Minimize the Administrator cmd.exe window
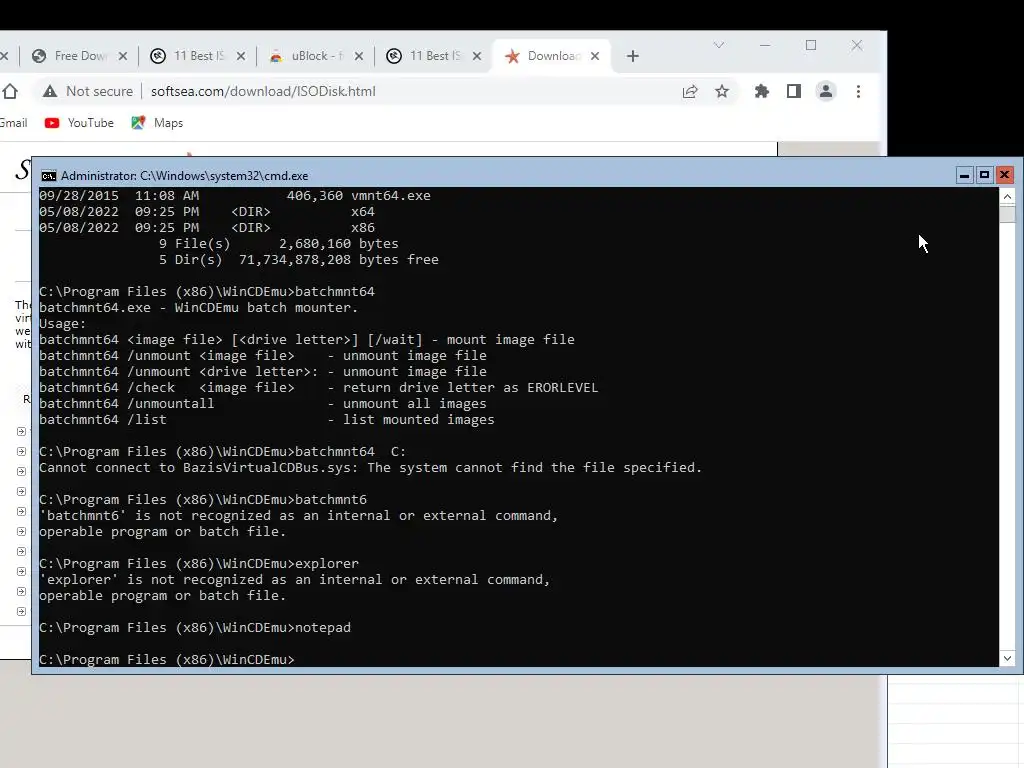 (964, 175)
